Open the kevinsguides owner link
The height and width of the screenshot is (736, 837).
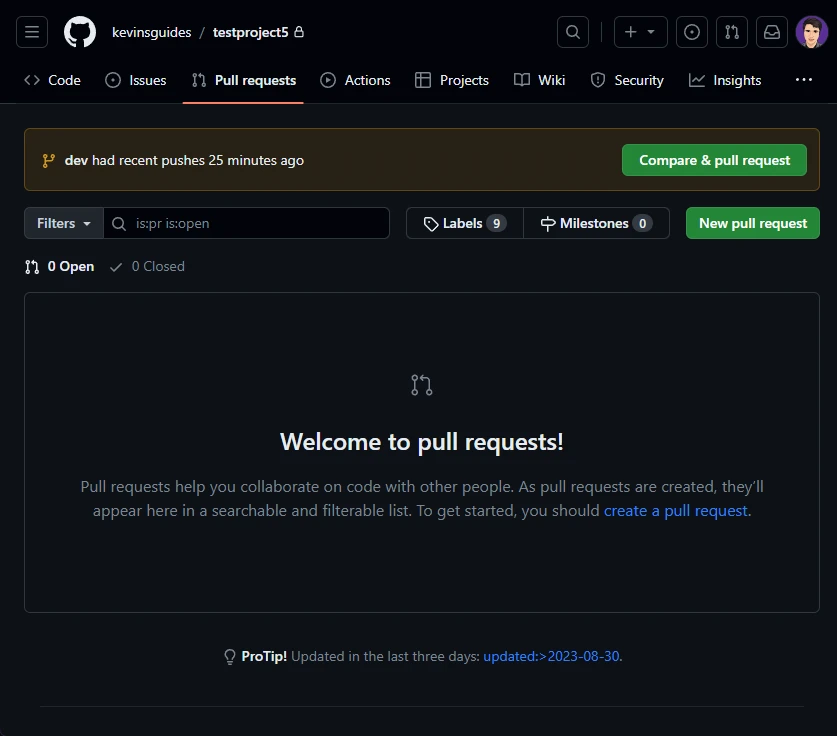152,32
